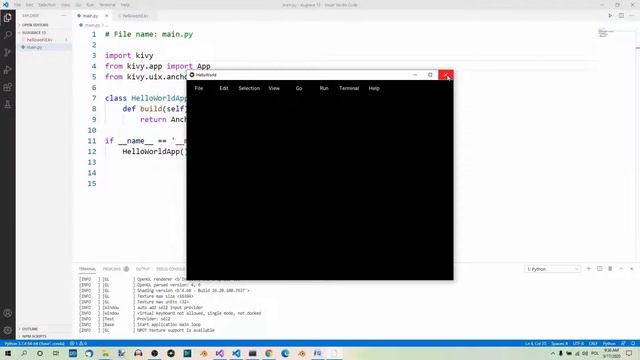This screenshot has width=640, height=360.
Task: Open Task View on taskbar
Action: pyautogui.click(x=56, y=353)
